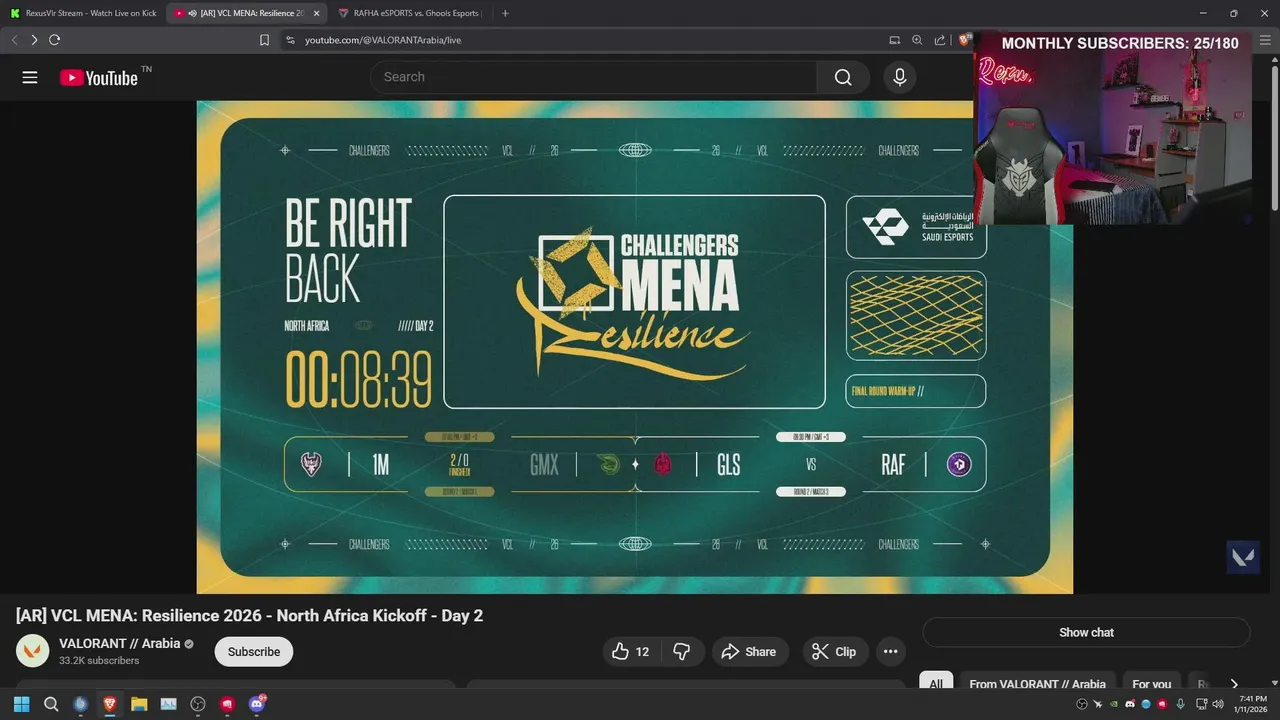Show the live chat
This screenshot has height=720, width=1280.
(1086, 632)
